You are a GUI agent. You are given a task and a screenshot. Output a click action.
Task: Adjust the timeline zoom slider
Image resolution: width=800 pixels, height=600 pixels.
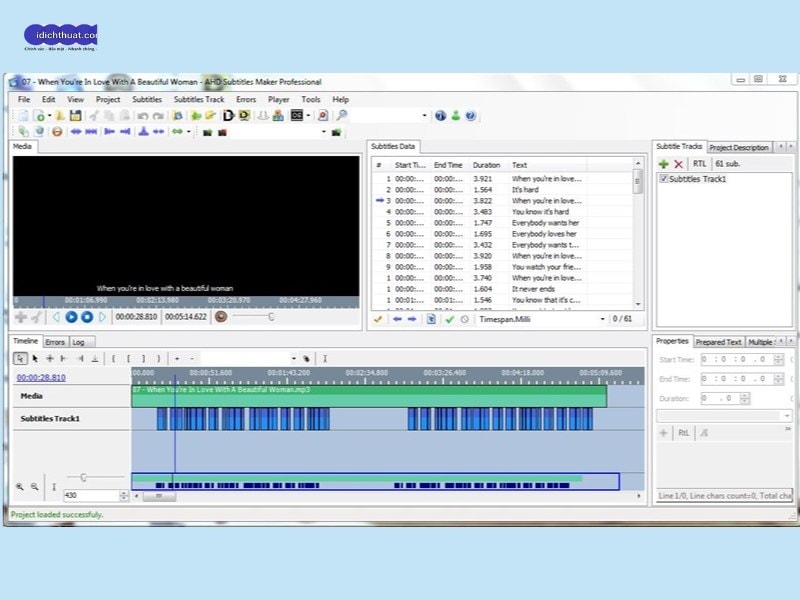83,477
